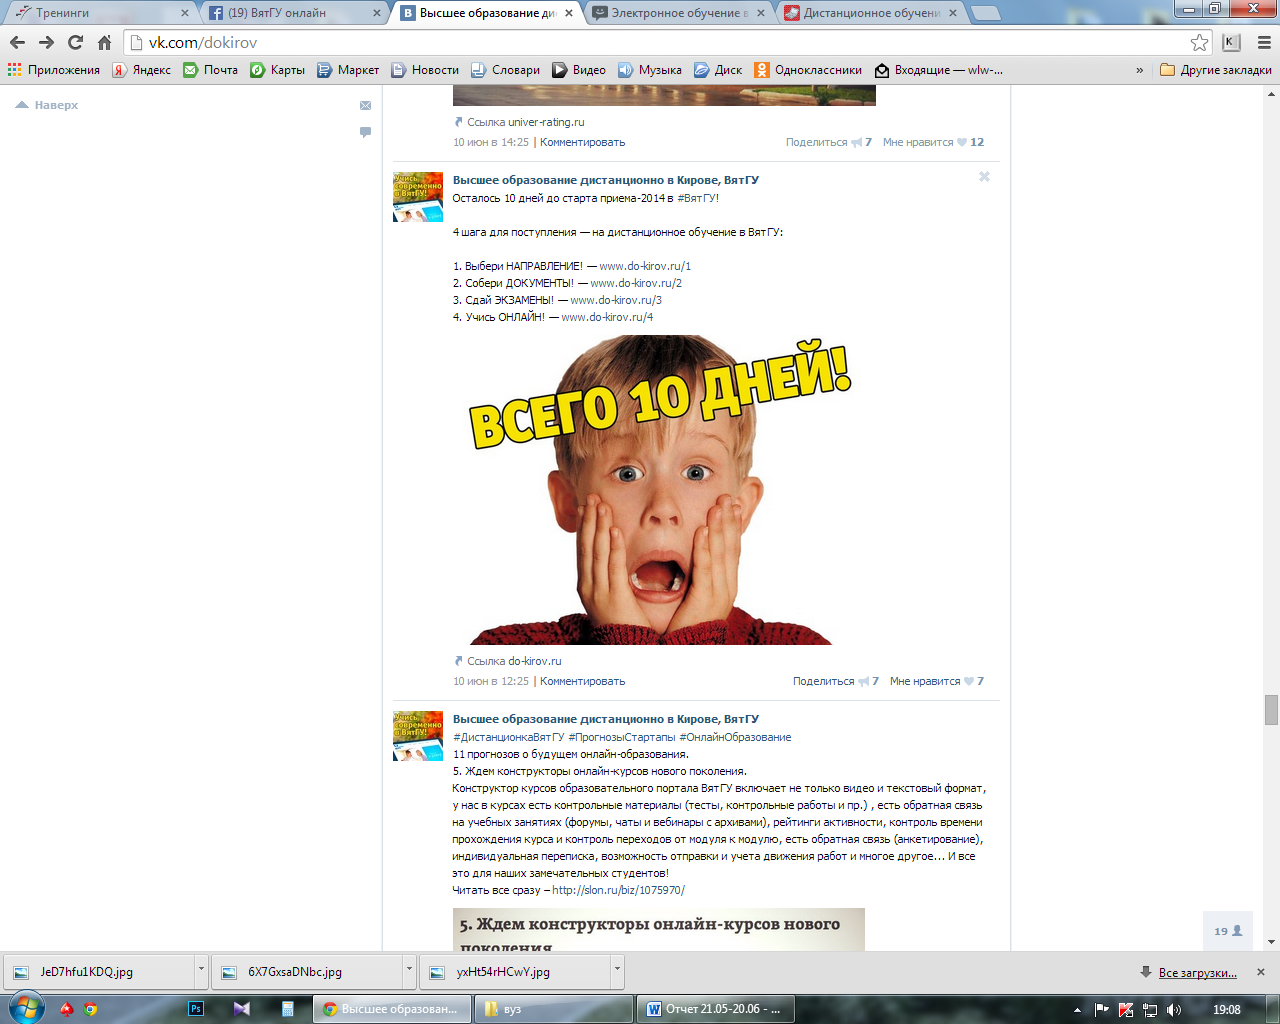Show all downloads via Все загрузки
This screenshot has width=1280, height=1024.
pos(1197,972)
